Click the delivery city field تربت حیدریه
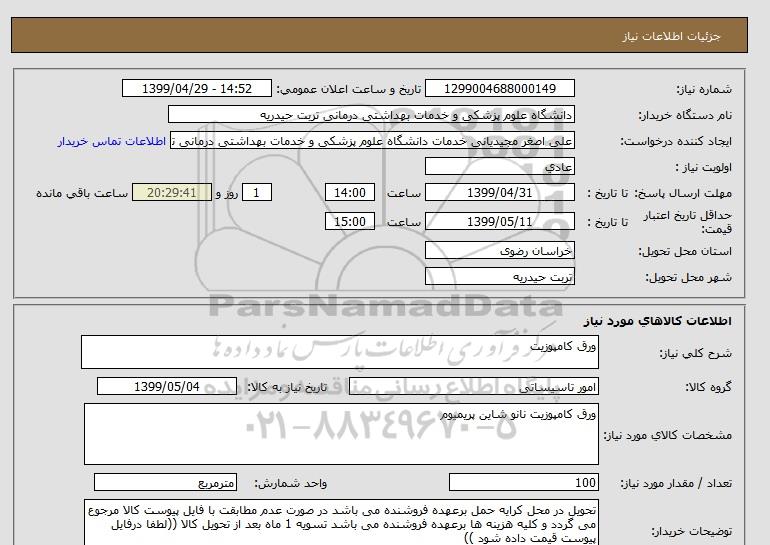Screen dimensions: 770x545 pos(499,276)
